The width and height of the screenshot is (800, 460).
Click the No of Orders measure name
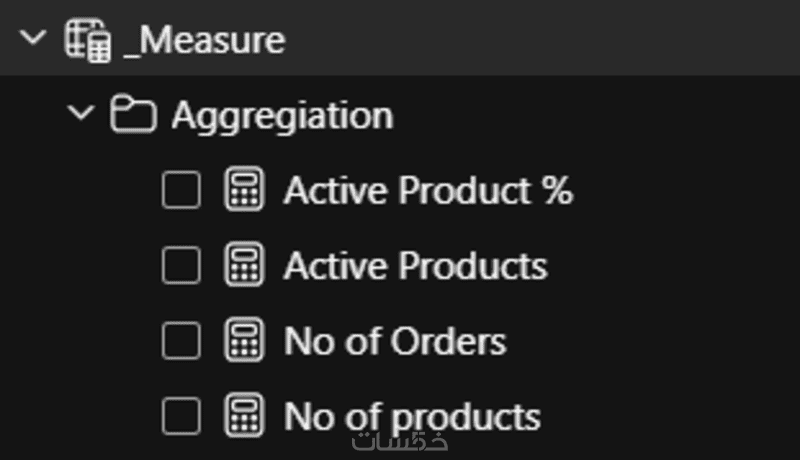pos(395,342)
